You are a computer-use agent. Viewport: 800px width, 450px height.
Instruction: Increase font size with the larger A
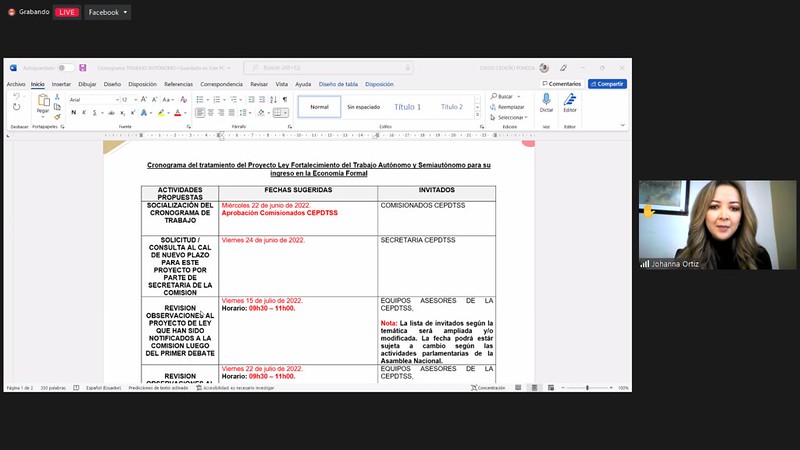click(x=144, y=99)
